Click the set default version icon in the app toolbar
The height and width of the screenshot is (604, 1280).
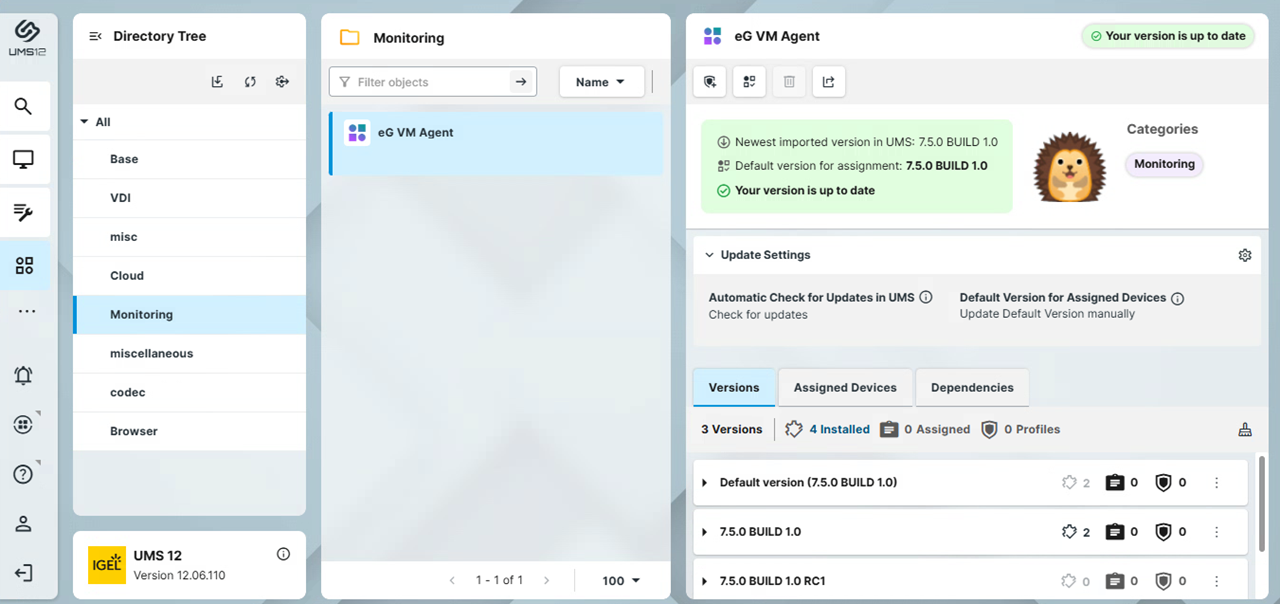coord(749,82)
